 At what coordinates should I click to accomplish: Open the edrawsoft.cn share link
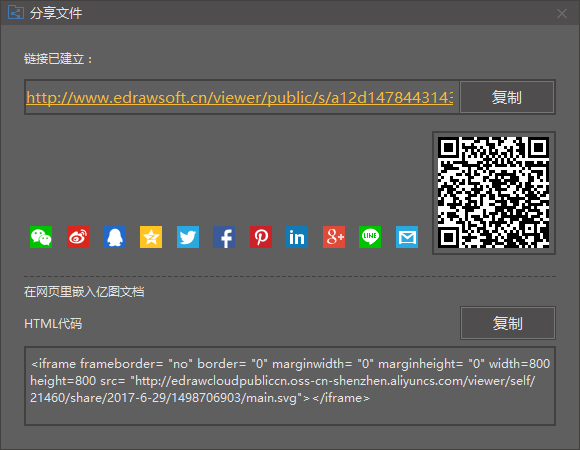click(x=240, y=98)
